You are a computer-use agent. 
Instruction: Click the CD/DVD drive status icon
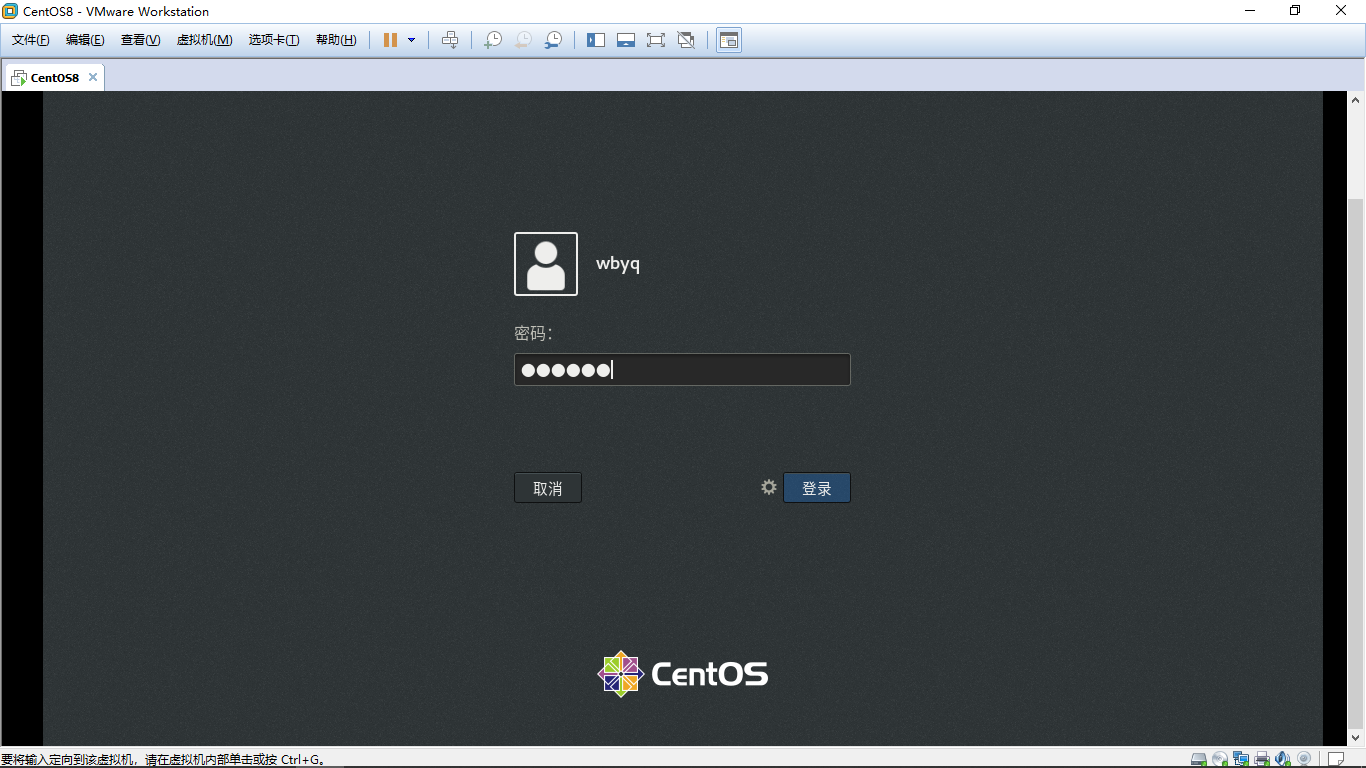coord(1220,759)
